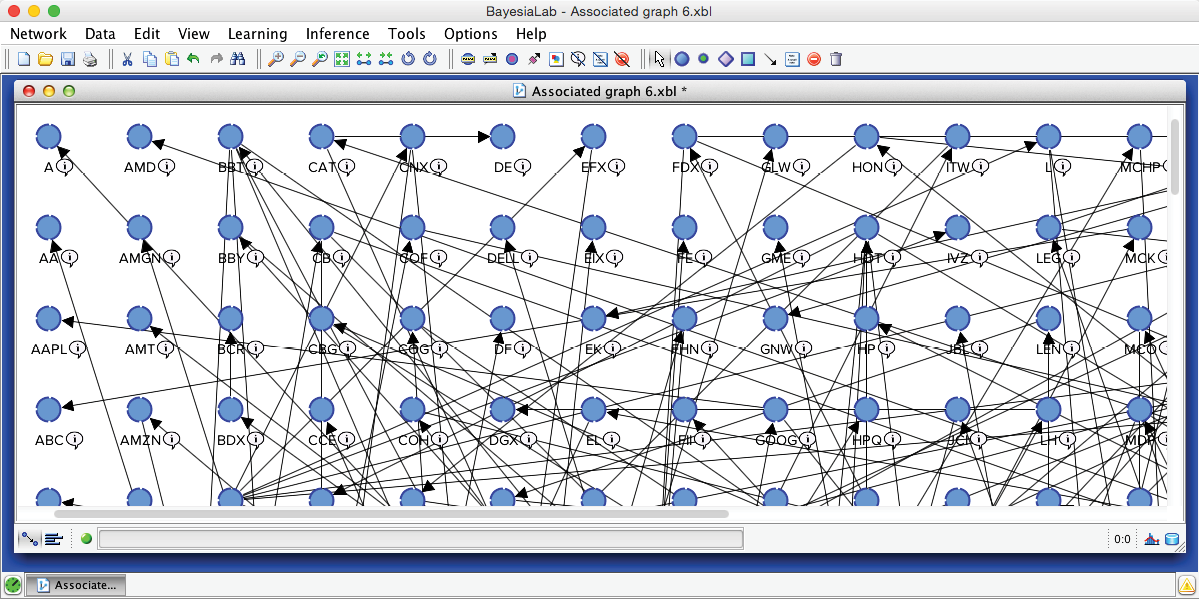Click the green undo arrow
This screenshot has height=599, width=1199.
[x=194, y=59]
